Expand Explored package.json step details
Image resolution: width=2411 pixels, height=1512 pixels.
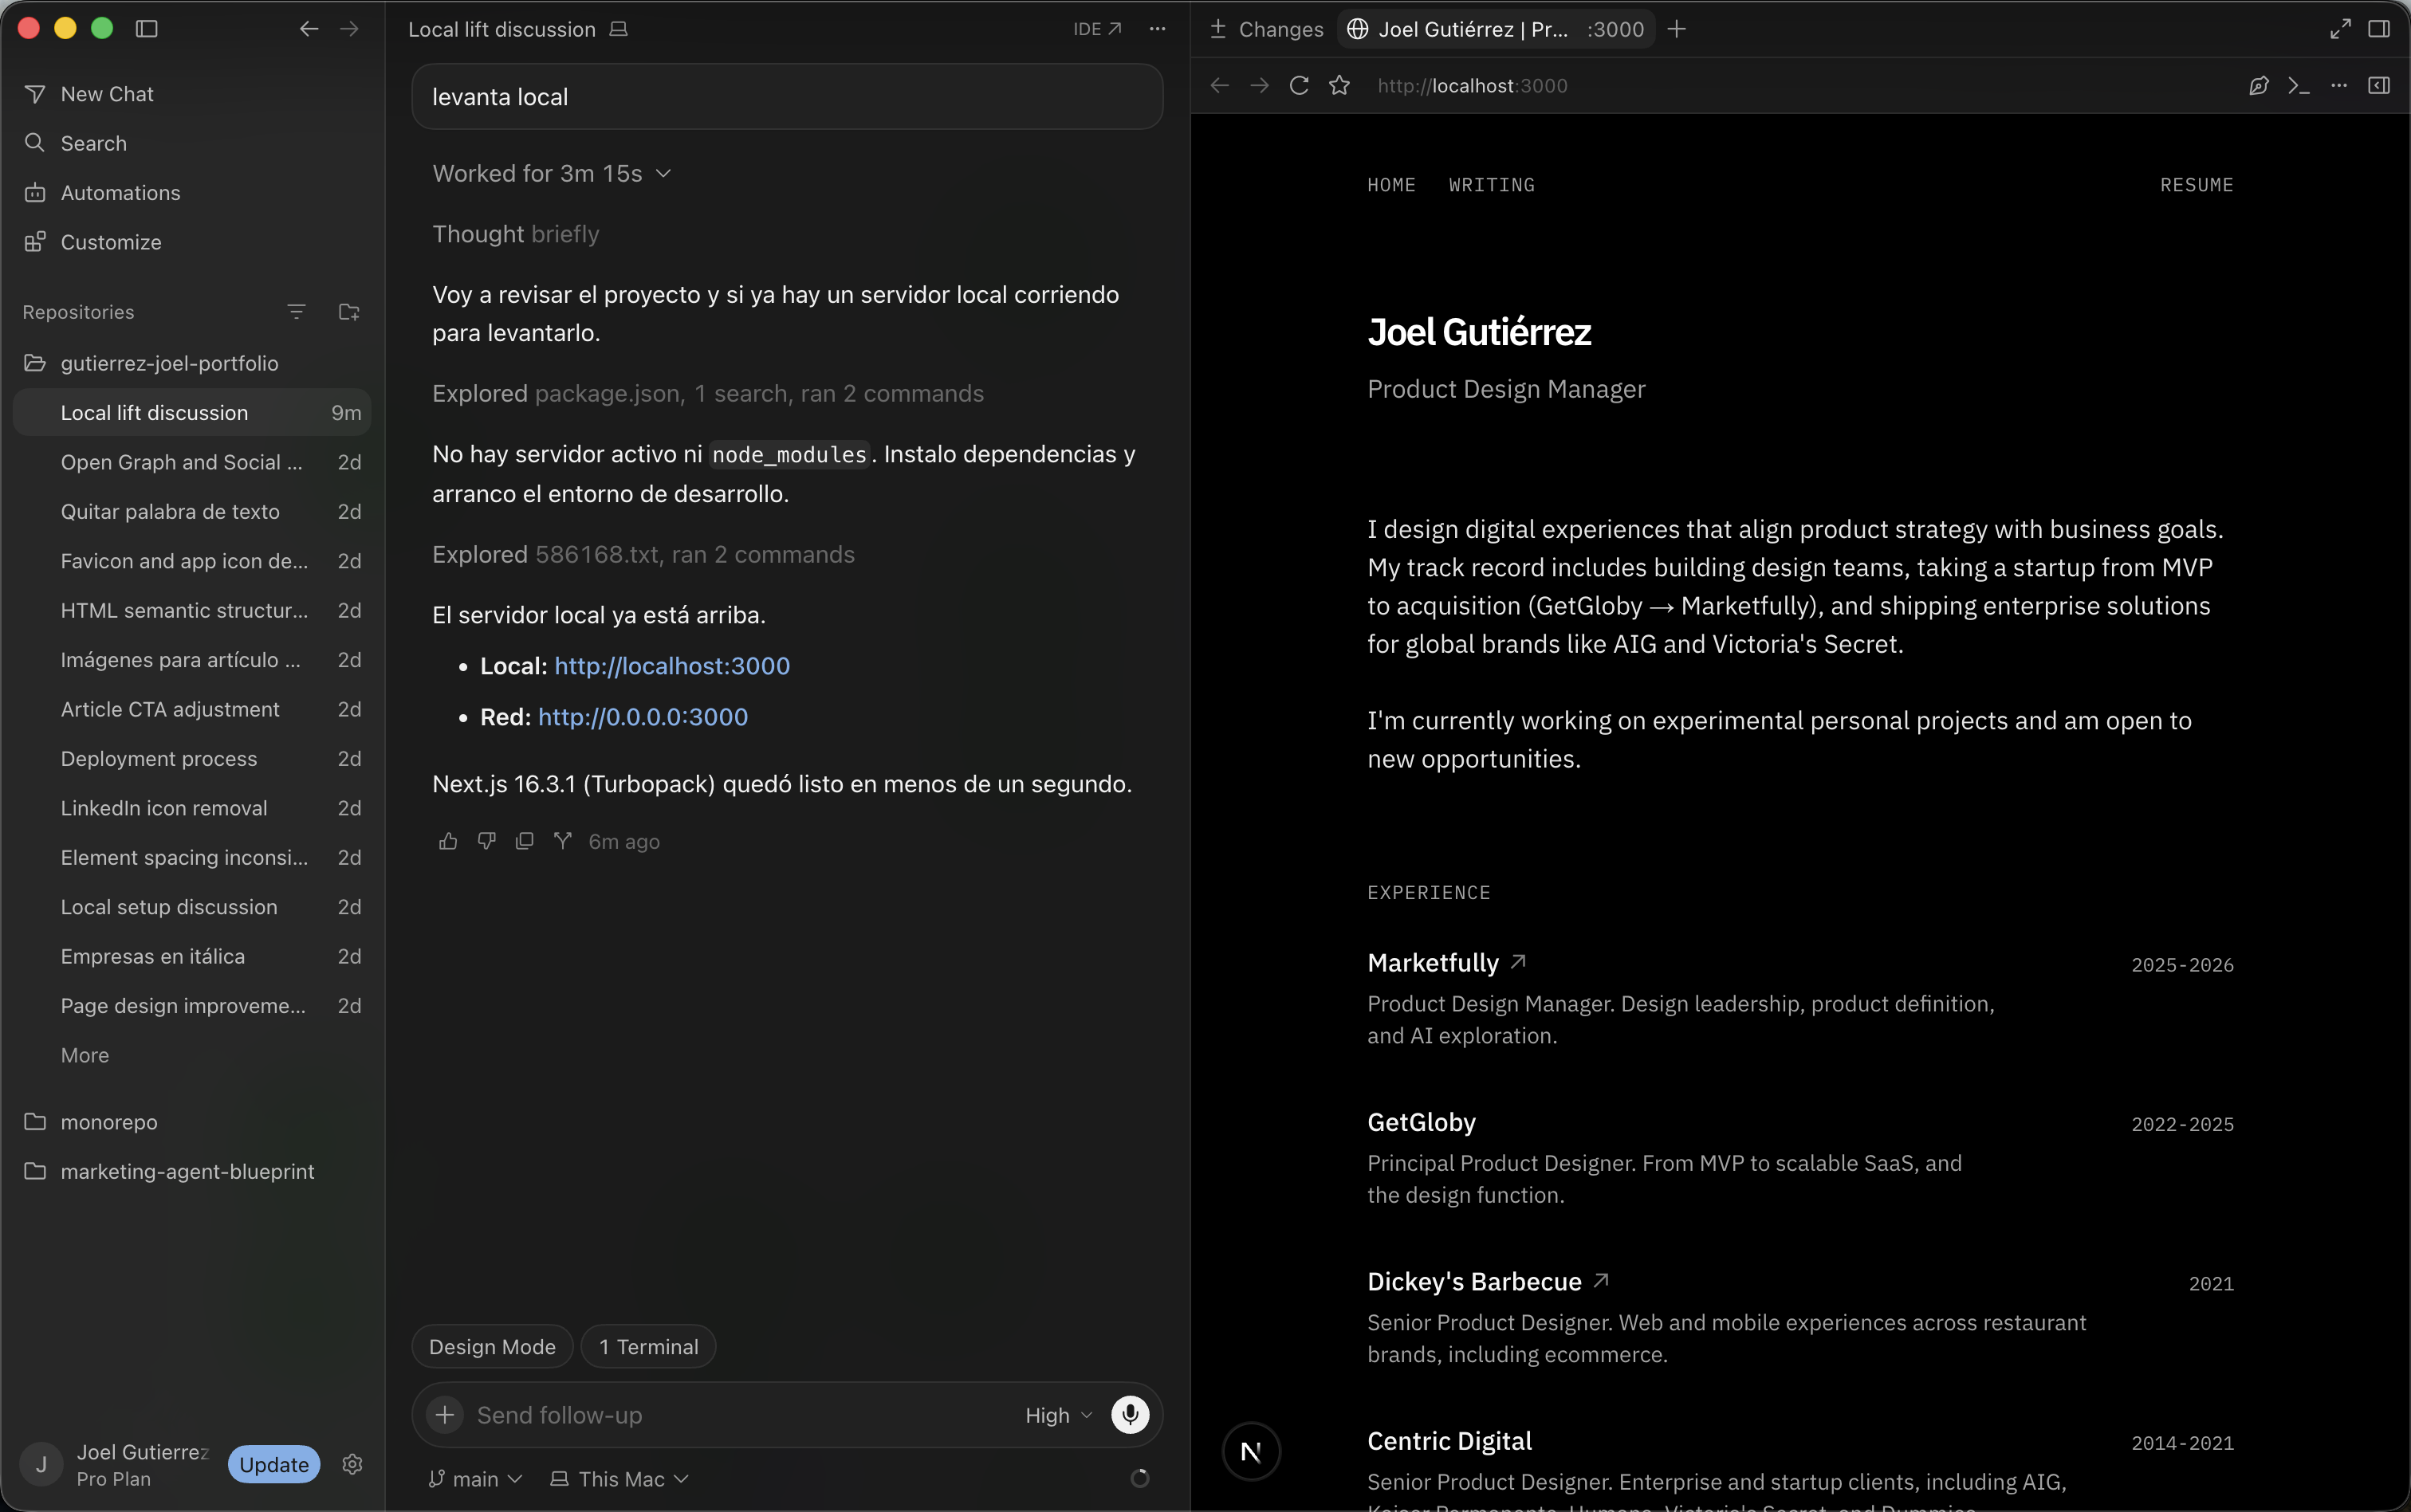click(708, 394)
